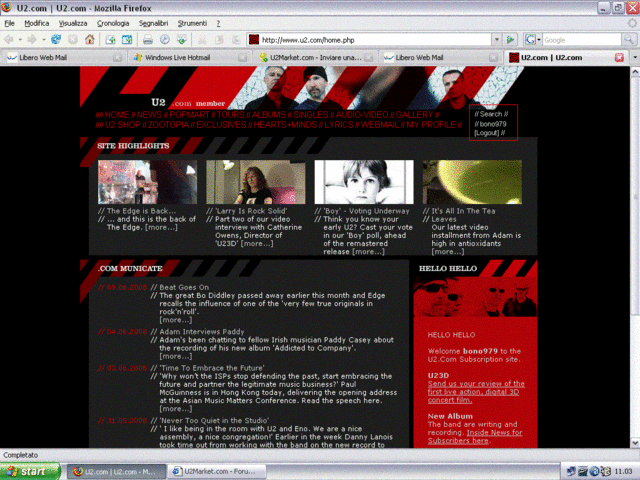Click the Paste toolbar icon
The width and height of the screenshot is (640, 480).
[236, 40]
